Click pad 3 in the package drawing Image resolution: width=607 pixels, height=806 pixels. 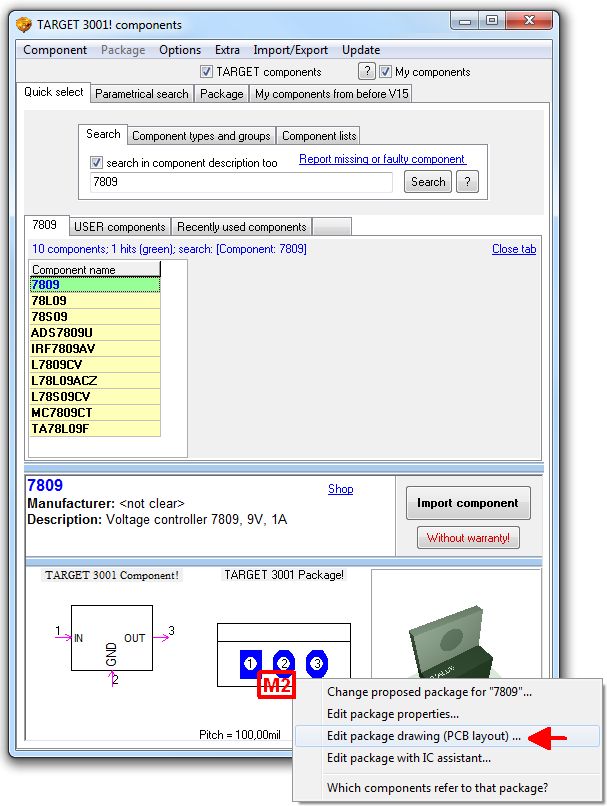pos(317,662)
